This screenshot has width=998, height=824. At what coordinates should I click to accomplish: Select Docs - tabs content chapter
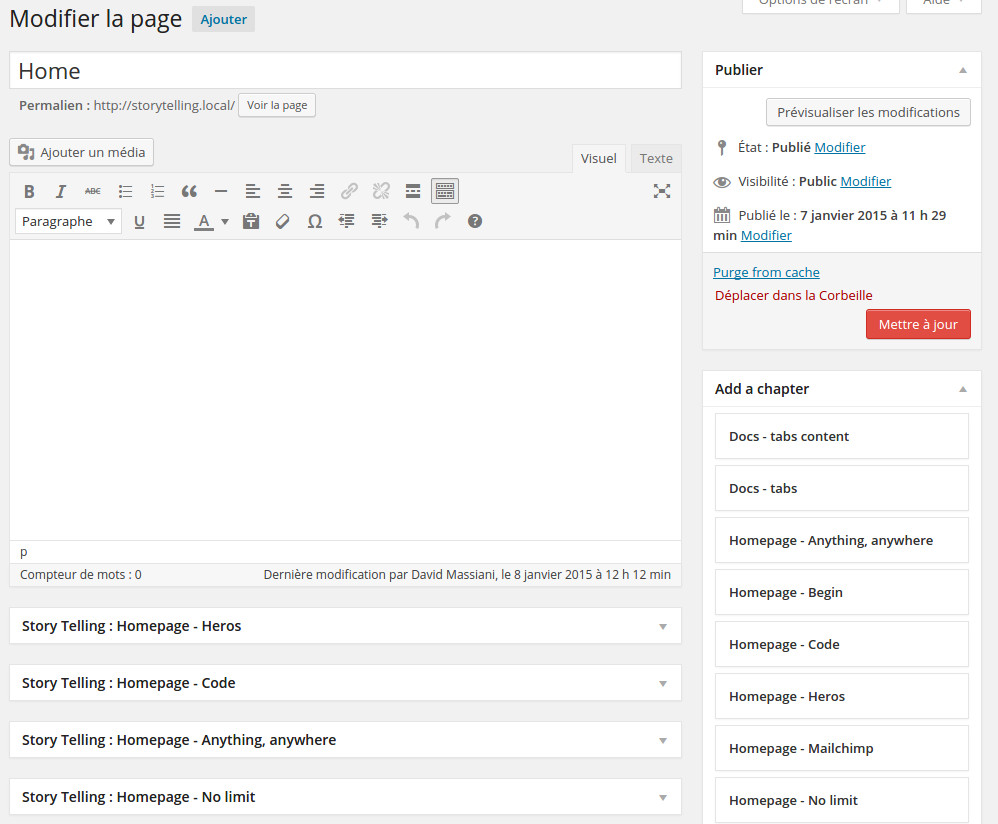(x=841, y=436)
